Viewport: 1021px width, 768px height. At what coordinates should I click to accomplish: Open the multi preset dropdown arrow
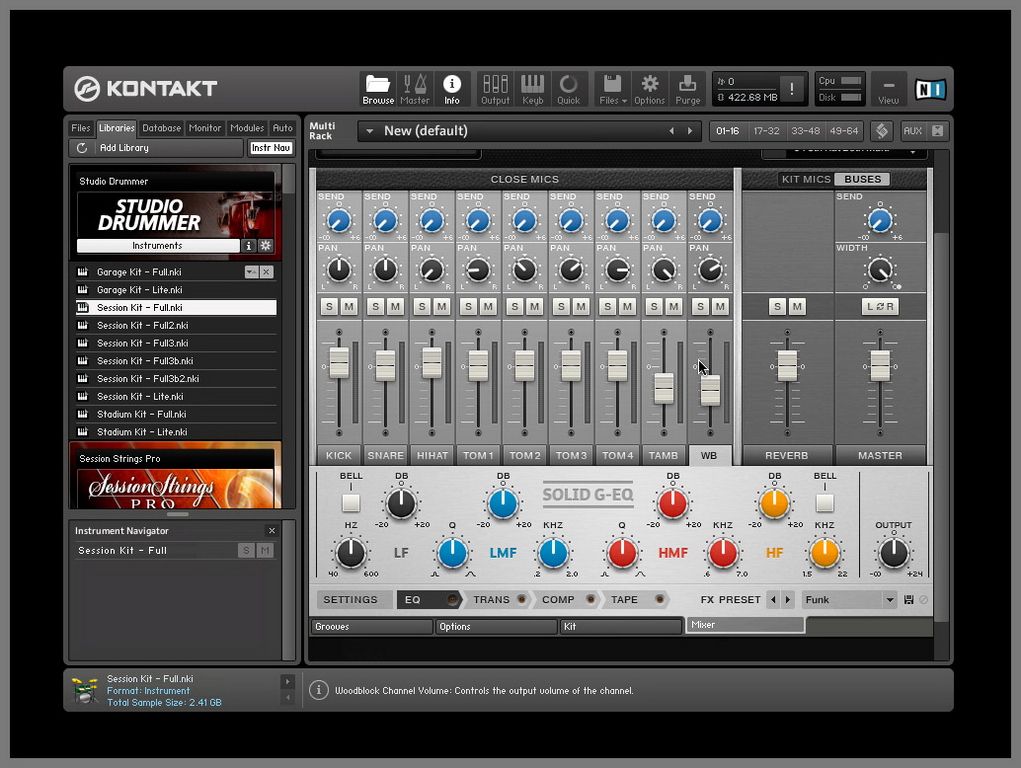tap(369, 131)
